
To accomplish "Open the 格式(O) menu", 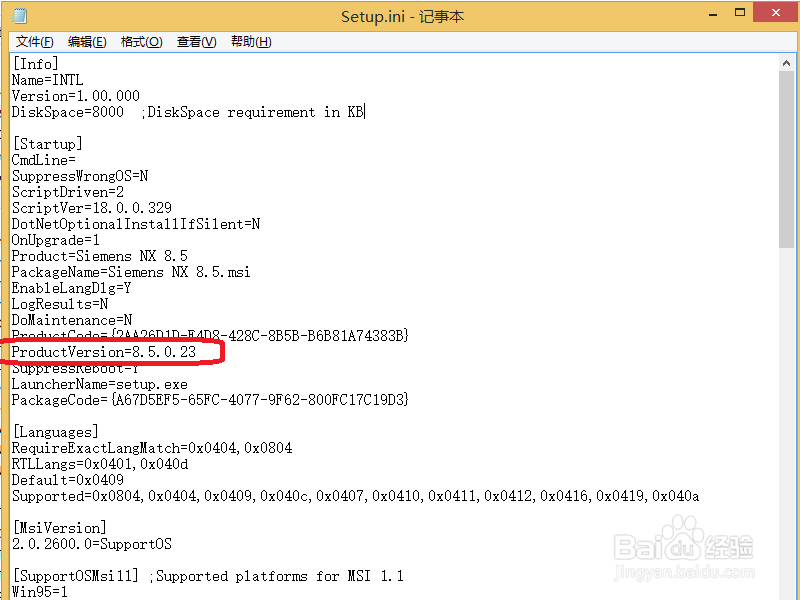I will pos(141,42).
